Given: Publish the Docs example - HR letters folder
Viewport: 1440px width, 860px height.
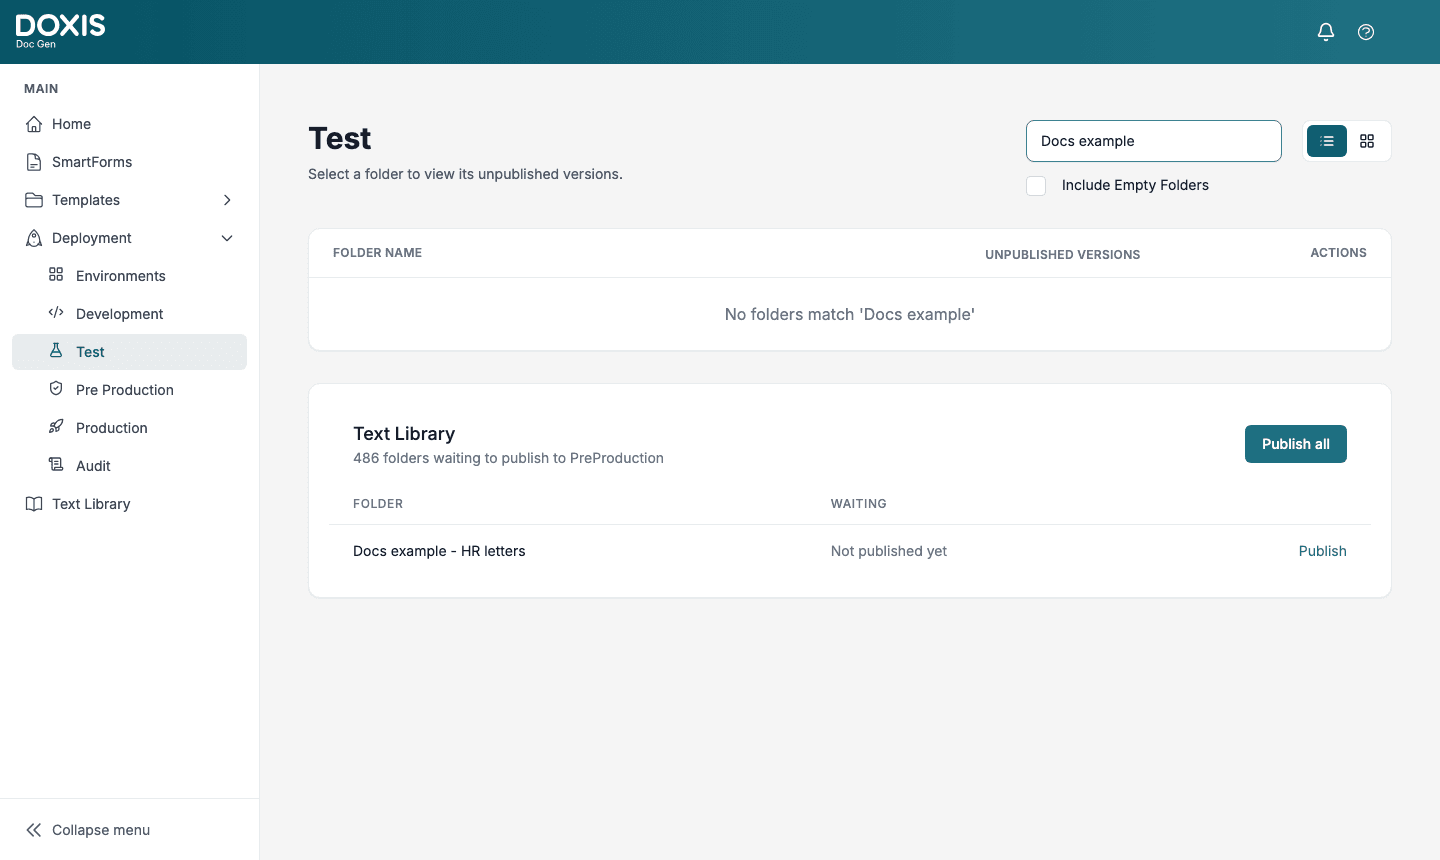Looking at the screenshot, I should pyautogui.click(x=1322, y=551).
